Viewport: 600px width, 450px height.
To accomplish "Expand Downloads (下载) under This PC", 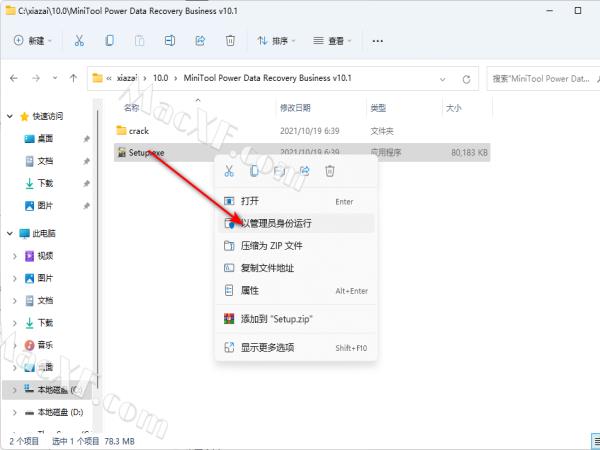I will (15, 323).
